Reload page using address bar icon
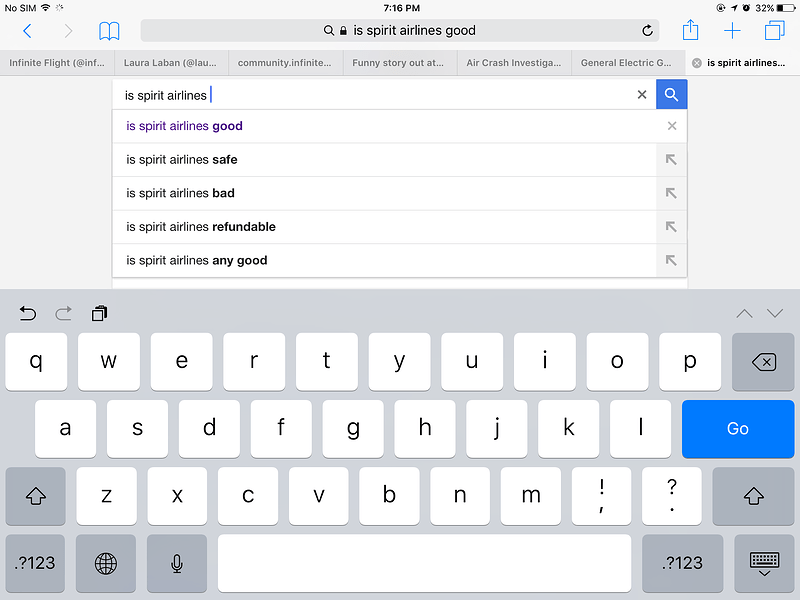The width and height of the screenshot is (800, 600). [647, 31]
